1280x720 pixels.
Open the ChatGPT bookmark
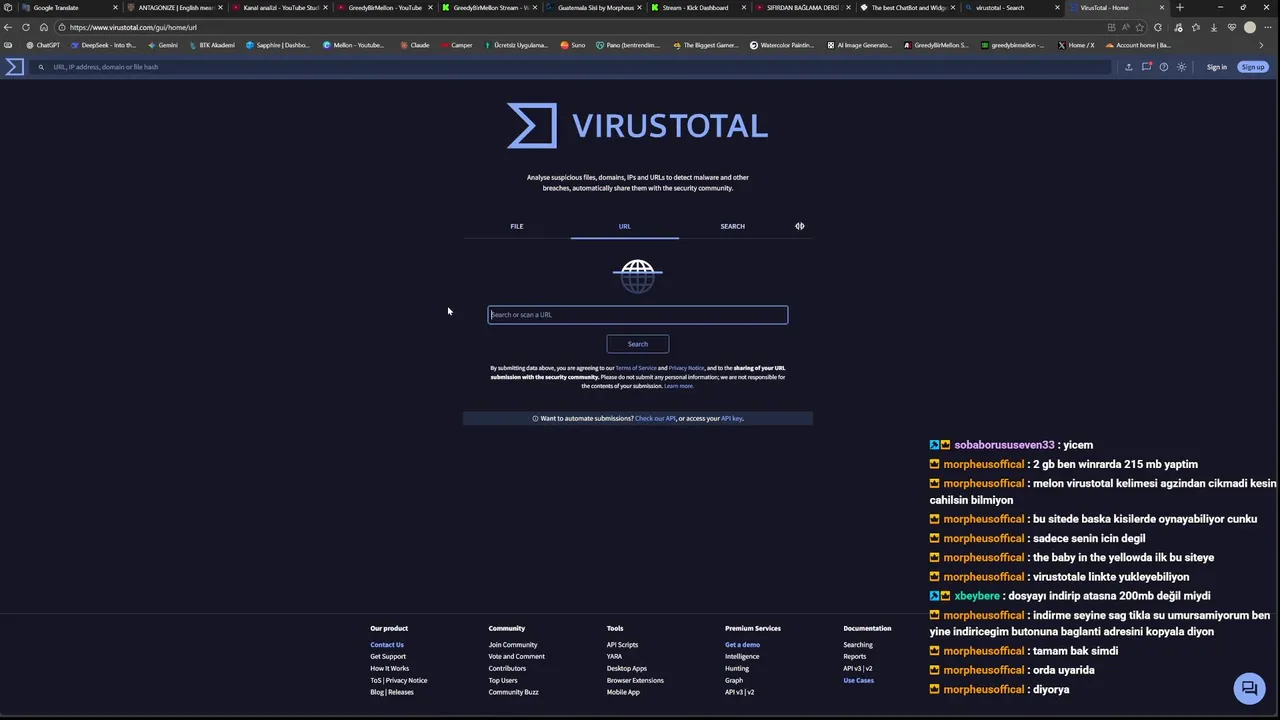[x=43, y=45]
